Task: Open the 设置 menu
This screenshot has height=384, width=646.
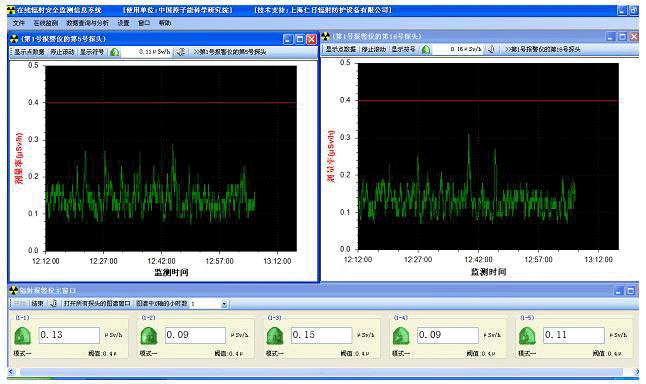Action: (x=123, y=23)
